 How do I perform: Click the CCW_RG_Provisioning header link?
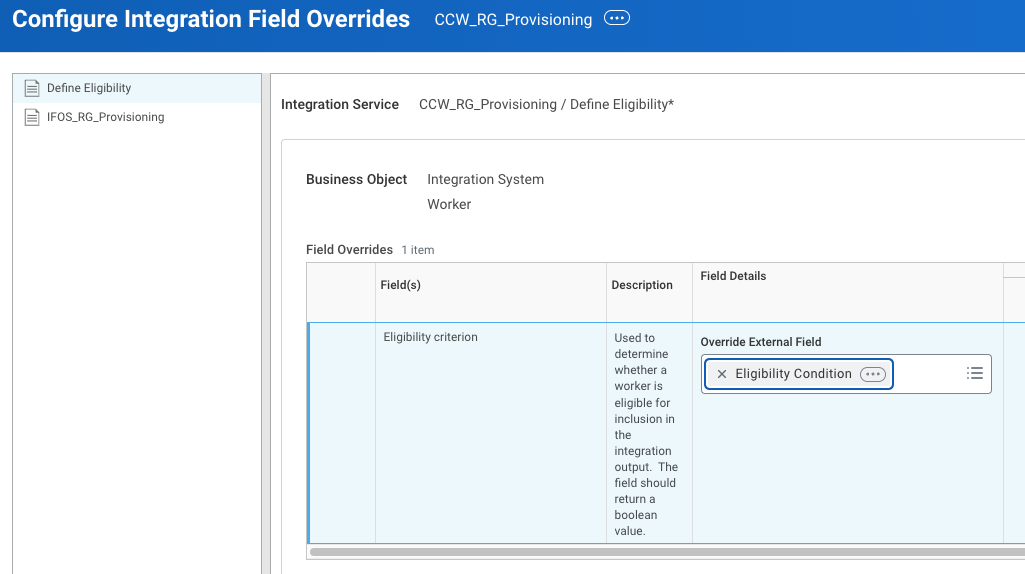click(x=513, y=20)
